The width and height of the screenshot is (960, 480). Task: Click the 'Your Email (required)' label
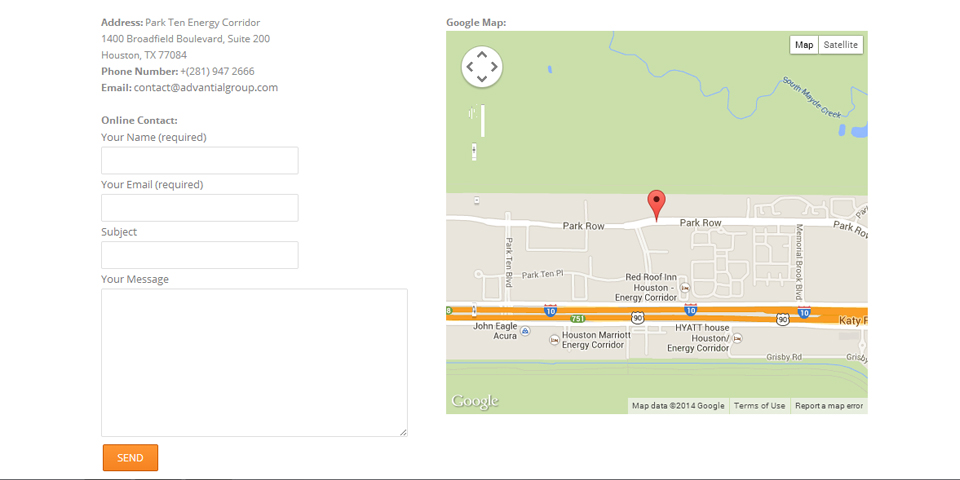click(152, 184)
